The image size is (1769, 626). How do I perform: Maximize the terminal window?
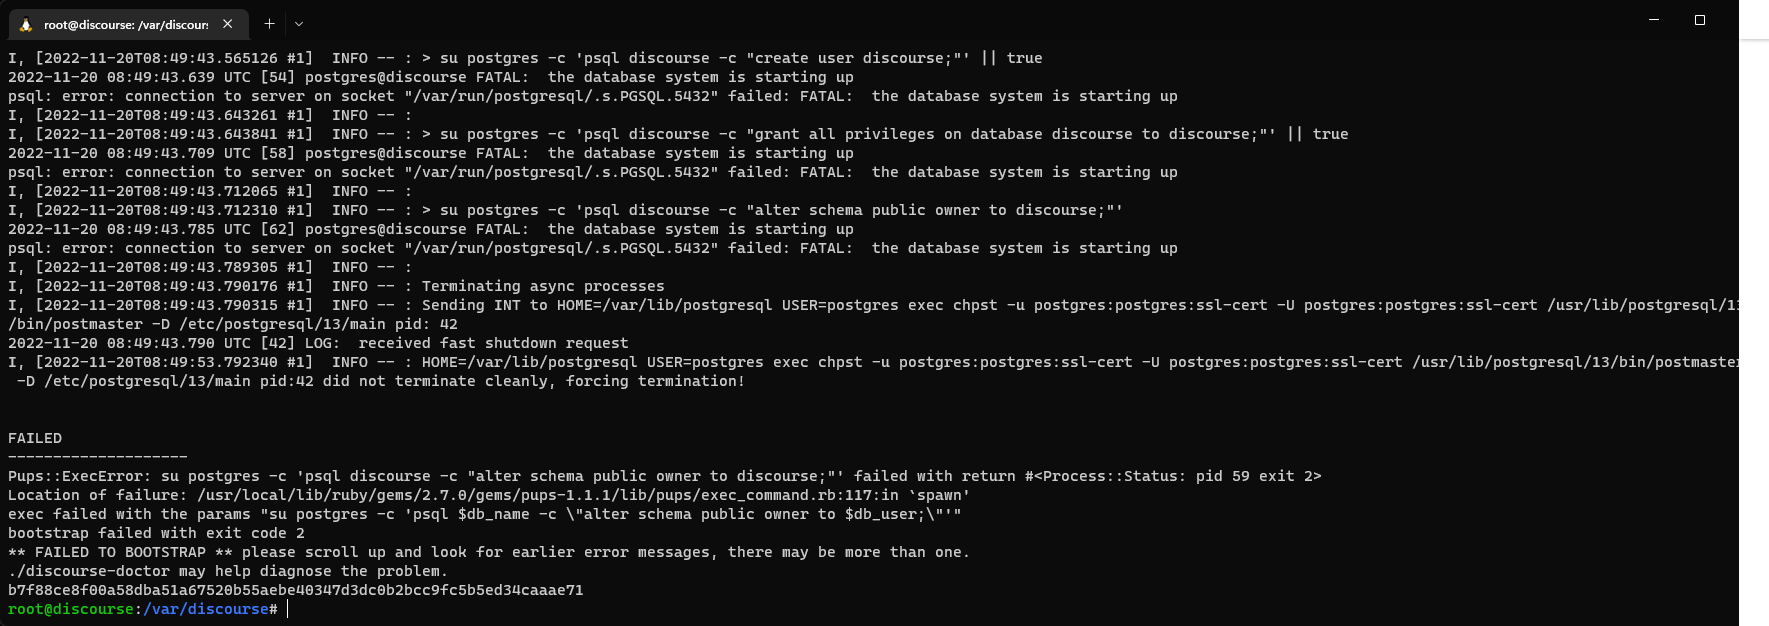(x=1700, y=20)
